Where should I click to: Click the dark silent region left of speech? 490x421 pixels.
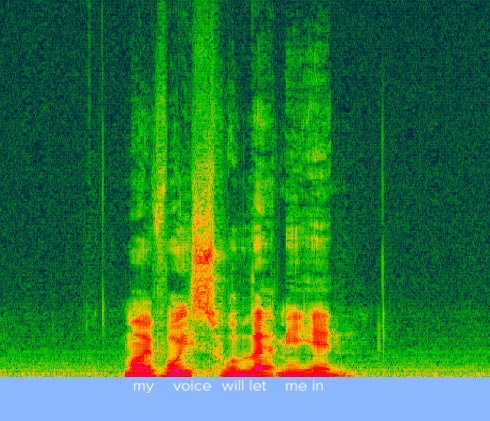pos(43,167)
